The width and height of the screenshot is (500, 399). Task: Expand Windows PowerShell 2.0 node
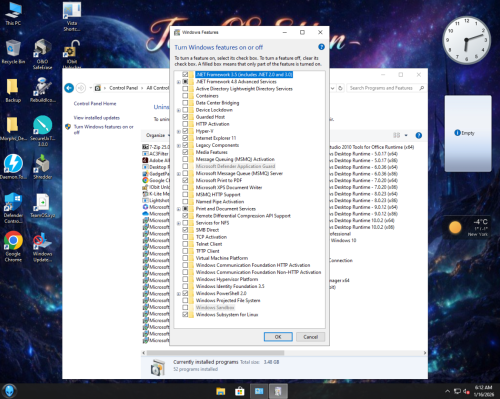(179, 294)
